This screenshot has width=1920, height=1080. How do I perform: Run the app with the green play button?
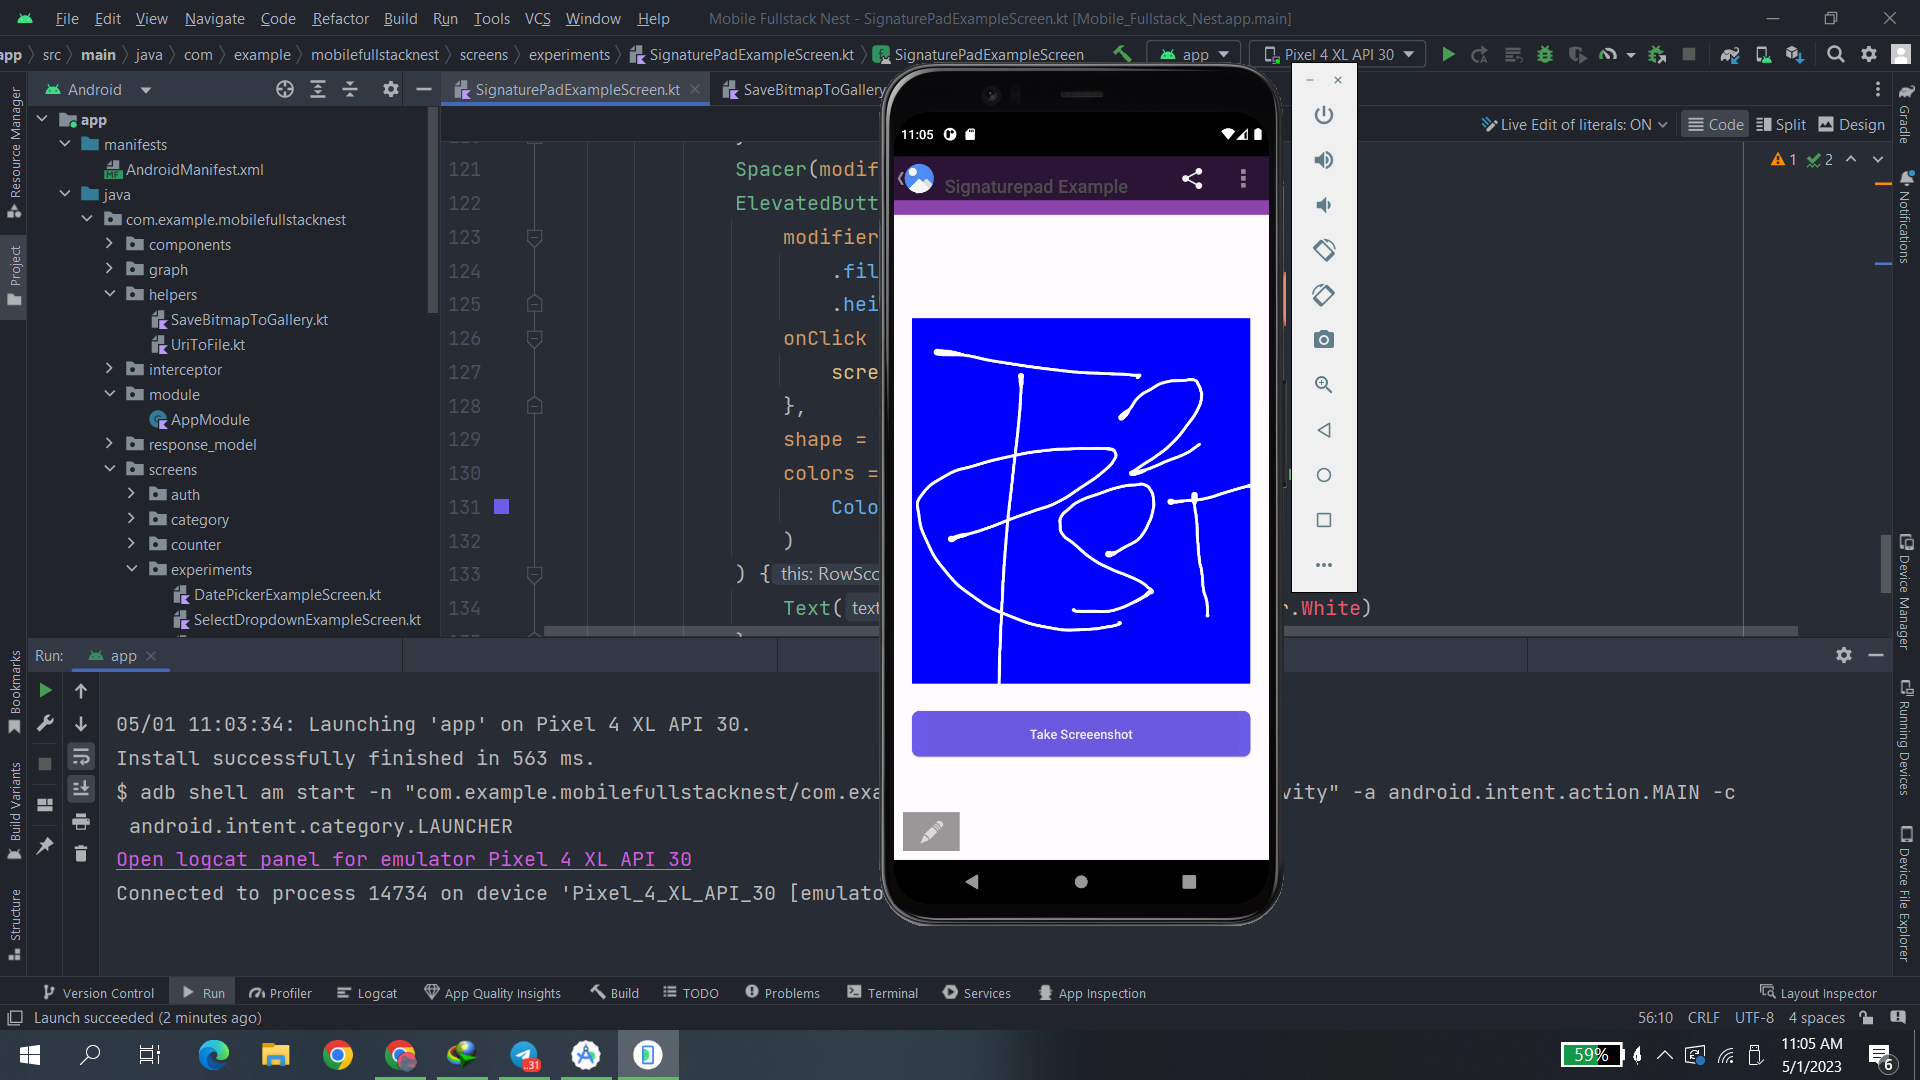1447,54
